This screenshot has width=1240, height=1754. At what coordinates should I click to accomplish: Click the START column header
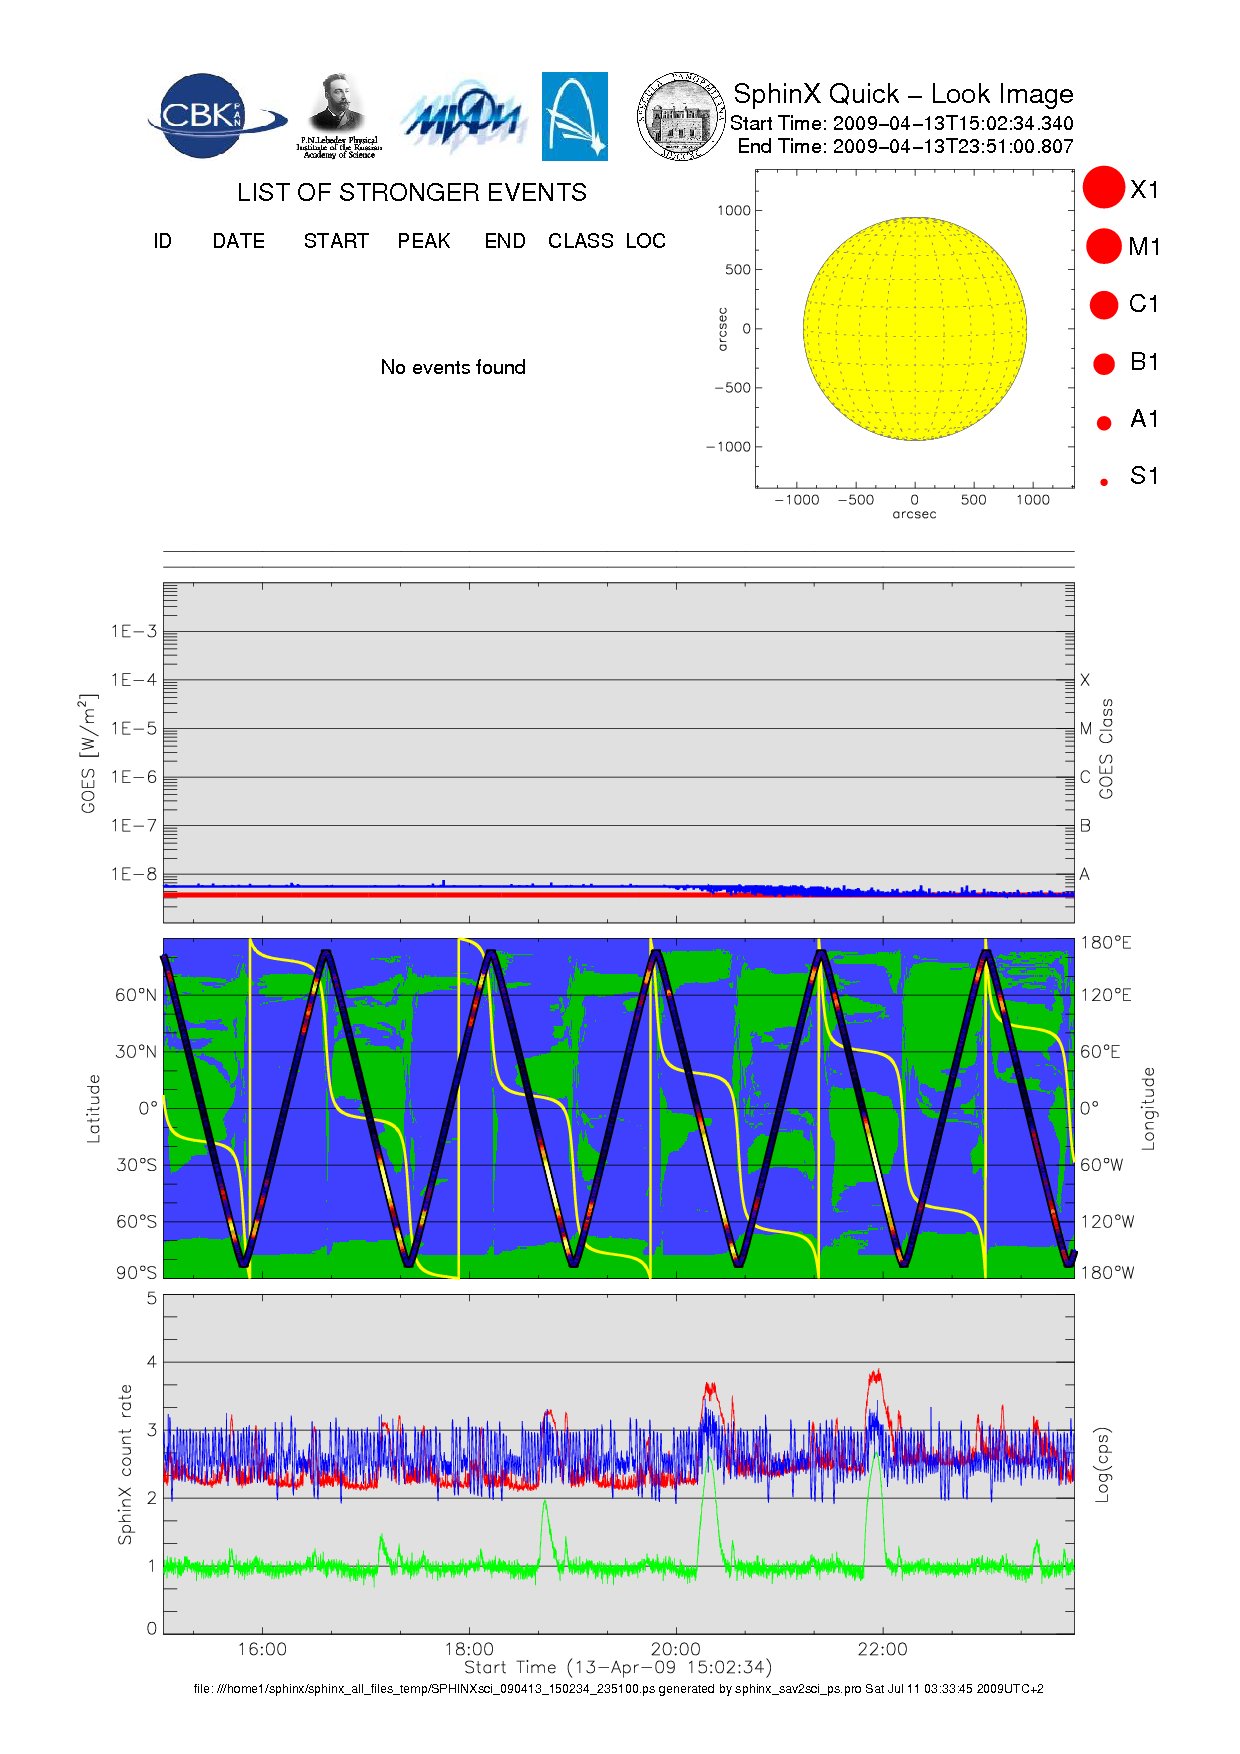336,241
